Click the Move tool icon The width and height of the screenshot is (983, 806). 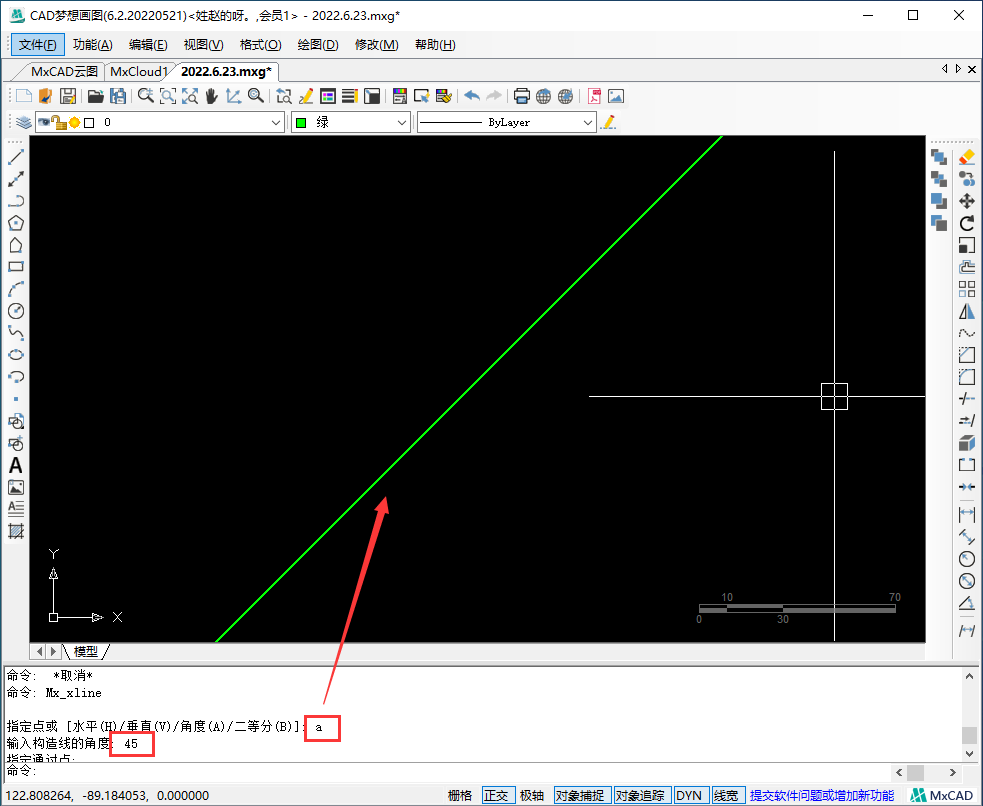(x=967, y=201)
